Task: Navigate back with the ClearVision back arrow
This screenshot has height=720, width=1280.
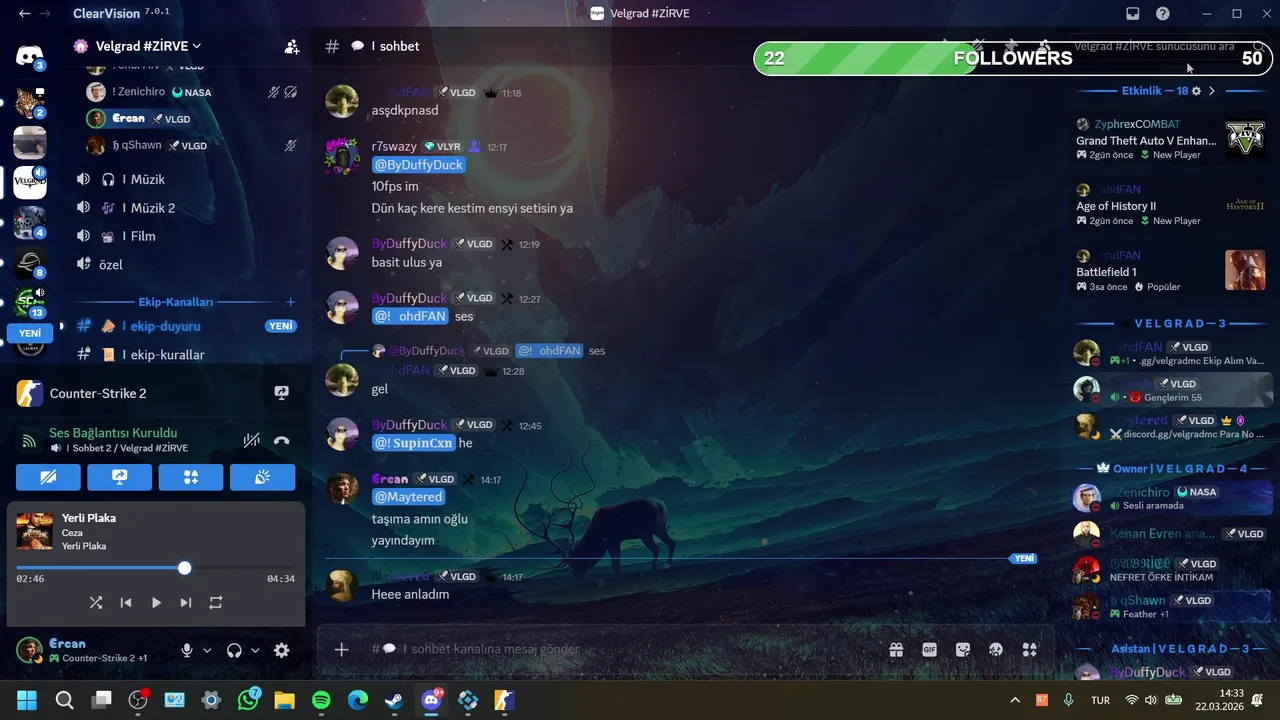Action: (x=24, y=14)
